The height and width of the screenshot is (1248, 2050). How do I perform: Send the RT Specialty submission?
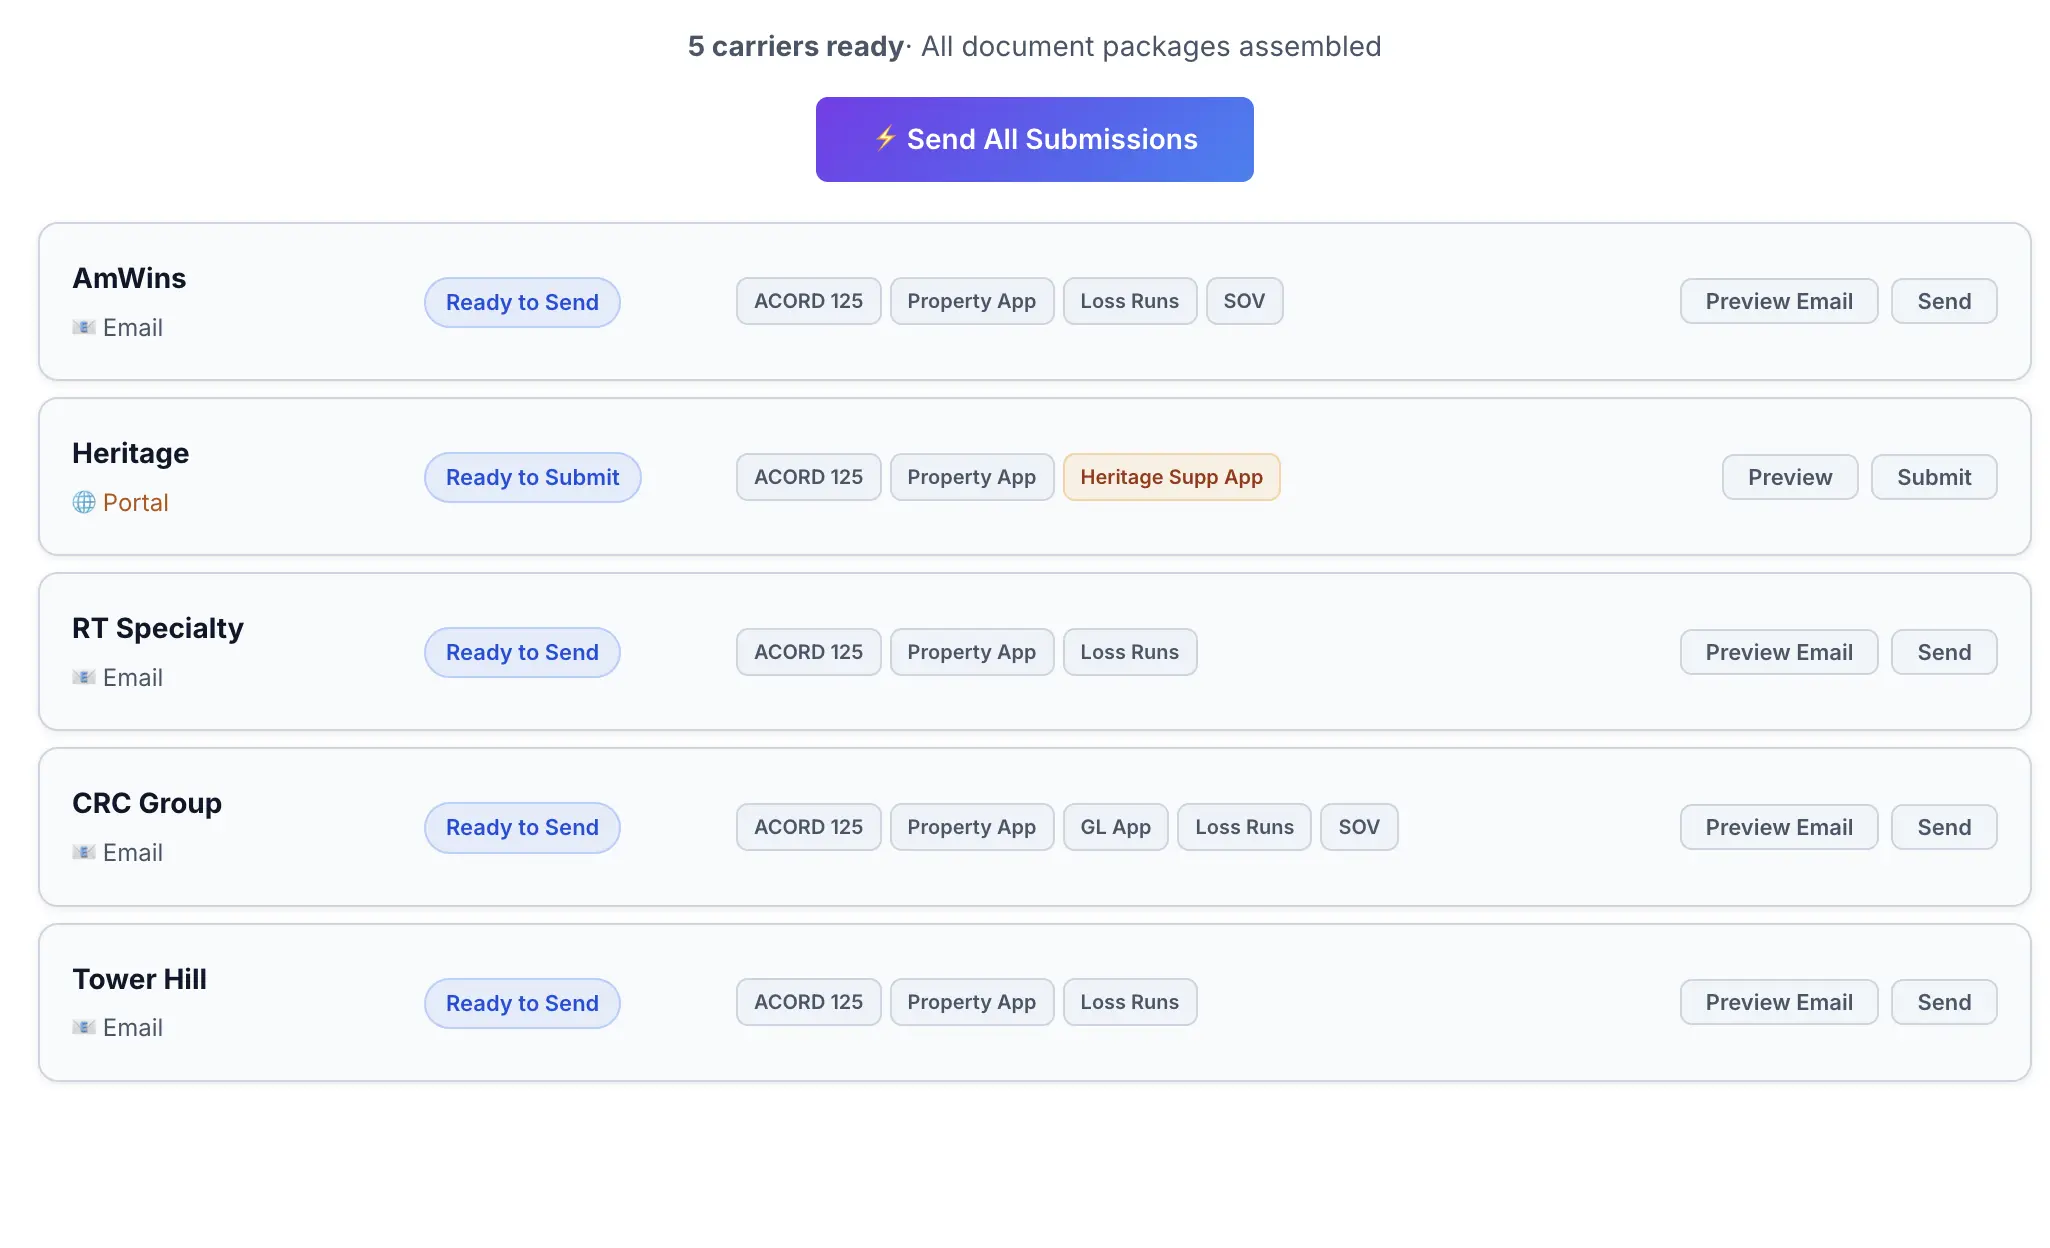(1943, 652)
